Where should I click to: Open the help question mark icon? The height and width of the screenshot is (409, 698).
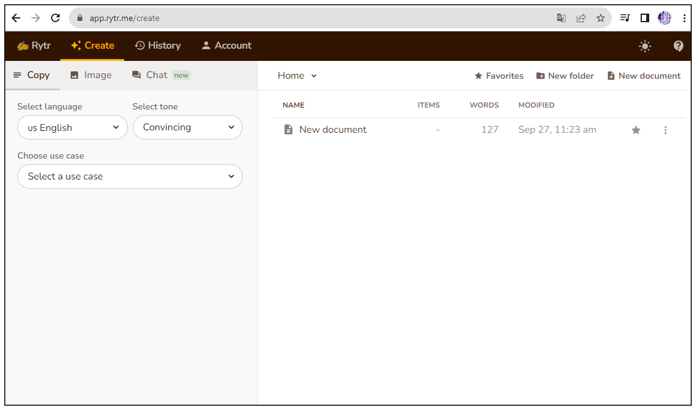[678, 46]
